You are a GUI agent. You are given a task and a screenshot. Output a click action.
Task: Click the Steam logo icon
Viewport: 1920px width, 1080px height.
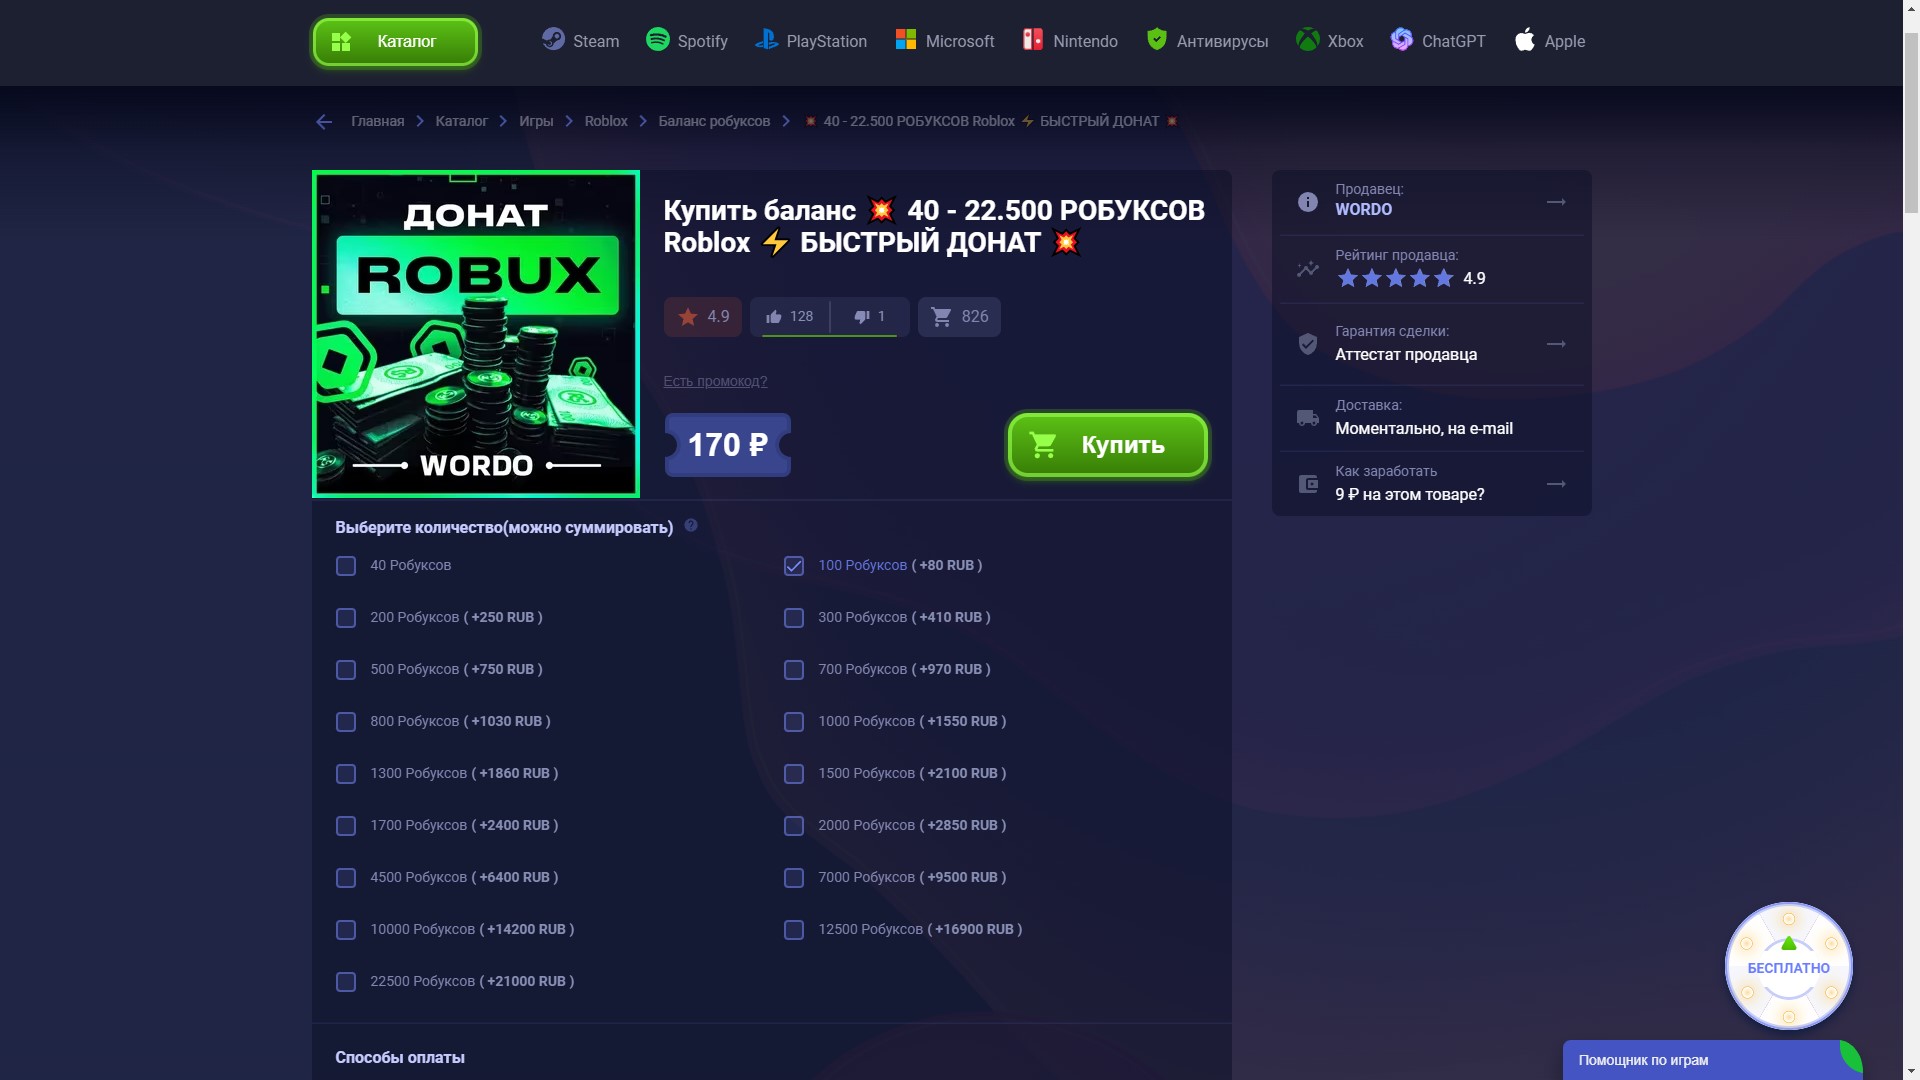553,40
